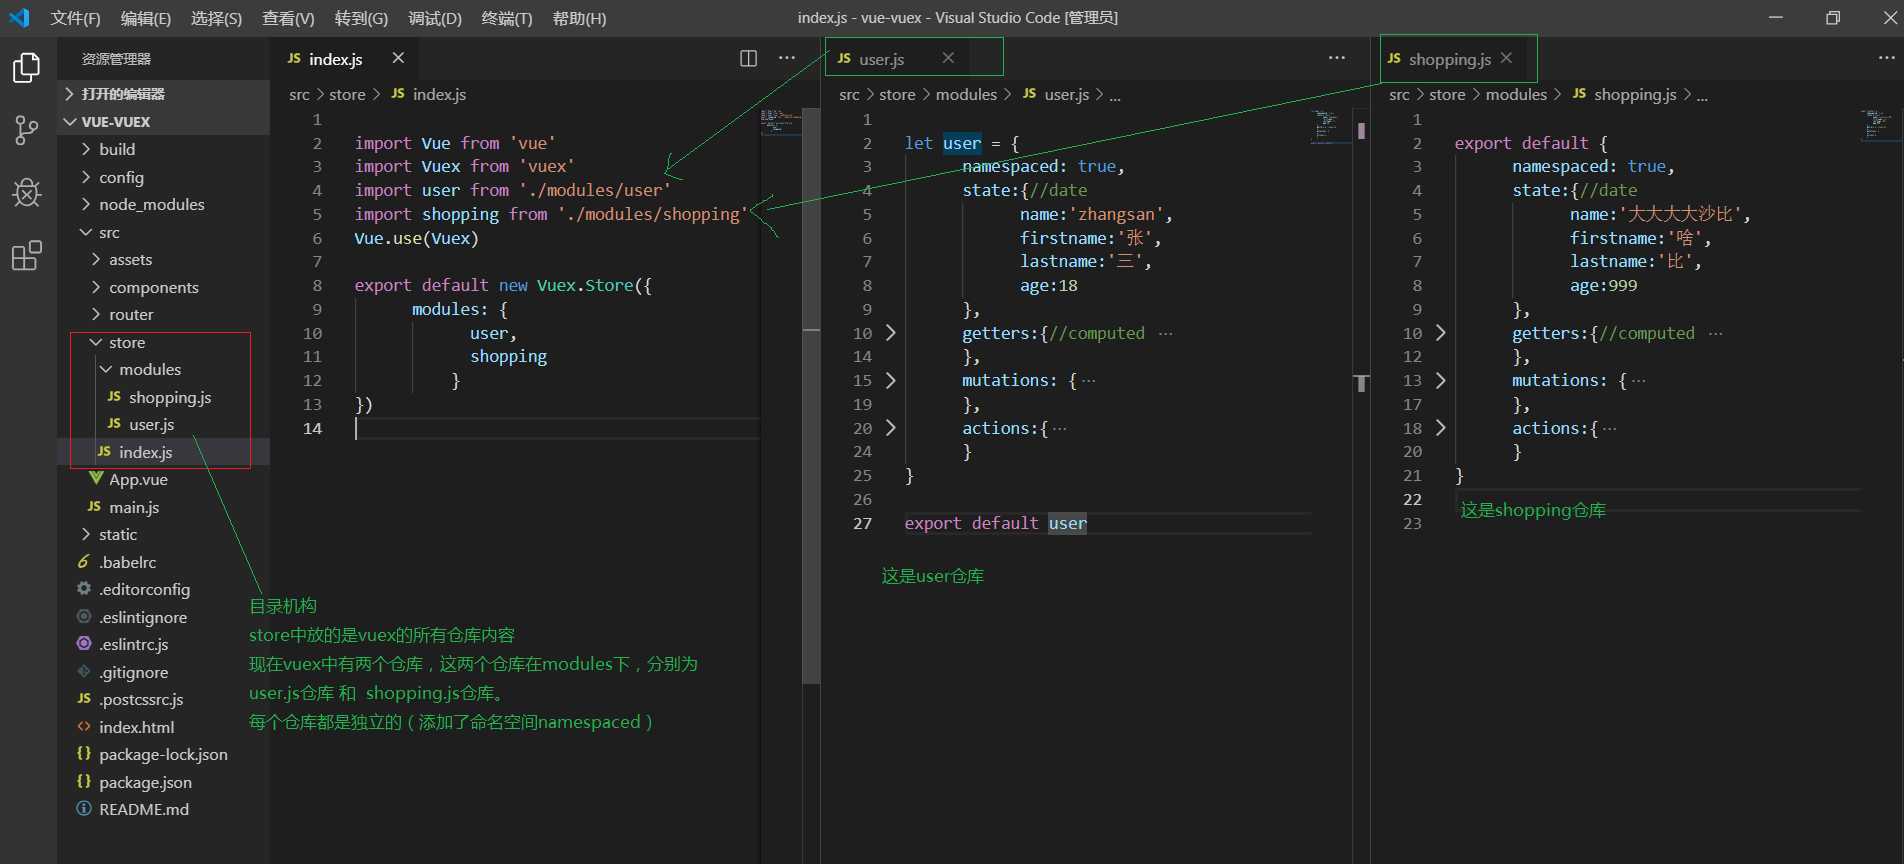Expand the components folder
The width and height of the screenshot is (1904, 864).
click(164, 287)
